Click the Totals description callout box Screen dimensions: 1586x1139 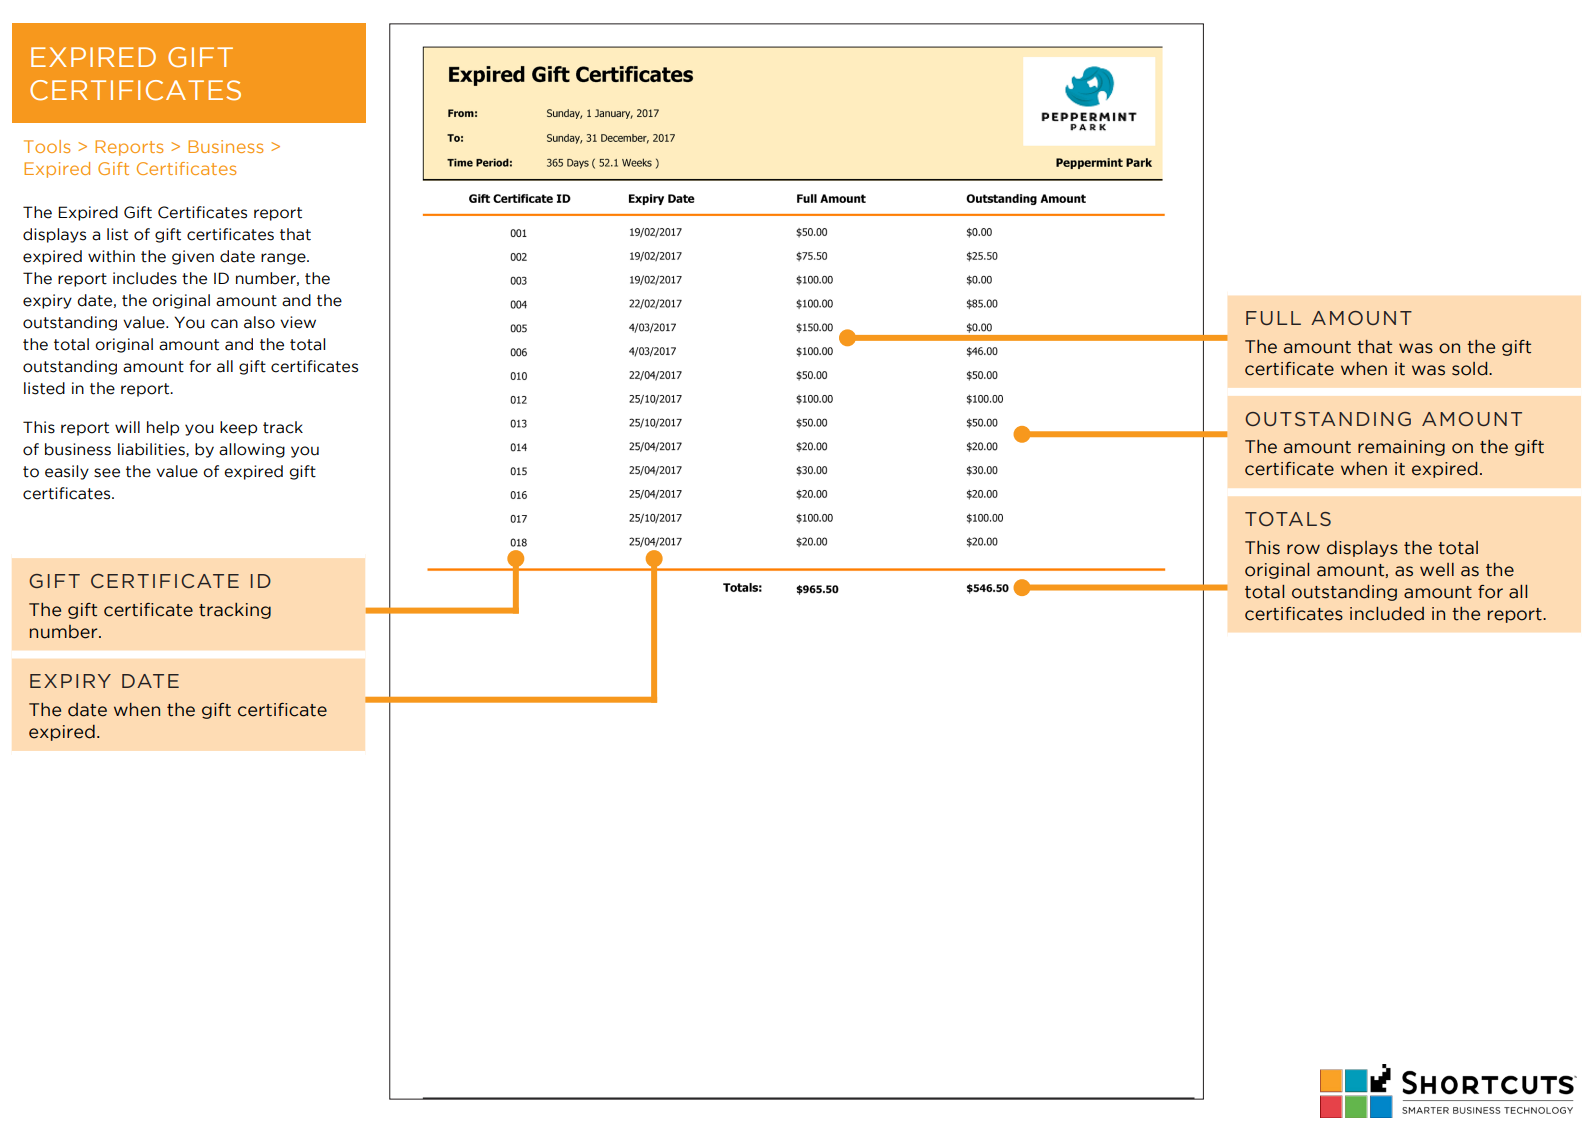click(1403, 565)
